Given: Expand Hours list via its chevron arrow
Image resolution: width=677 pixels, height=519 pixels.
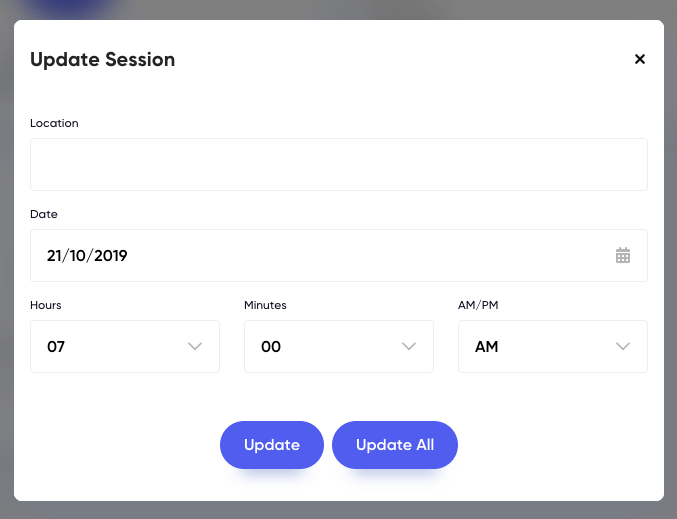Looking at the screenshot, I should [195, 346].
